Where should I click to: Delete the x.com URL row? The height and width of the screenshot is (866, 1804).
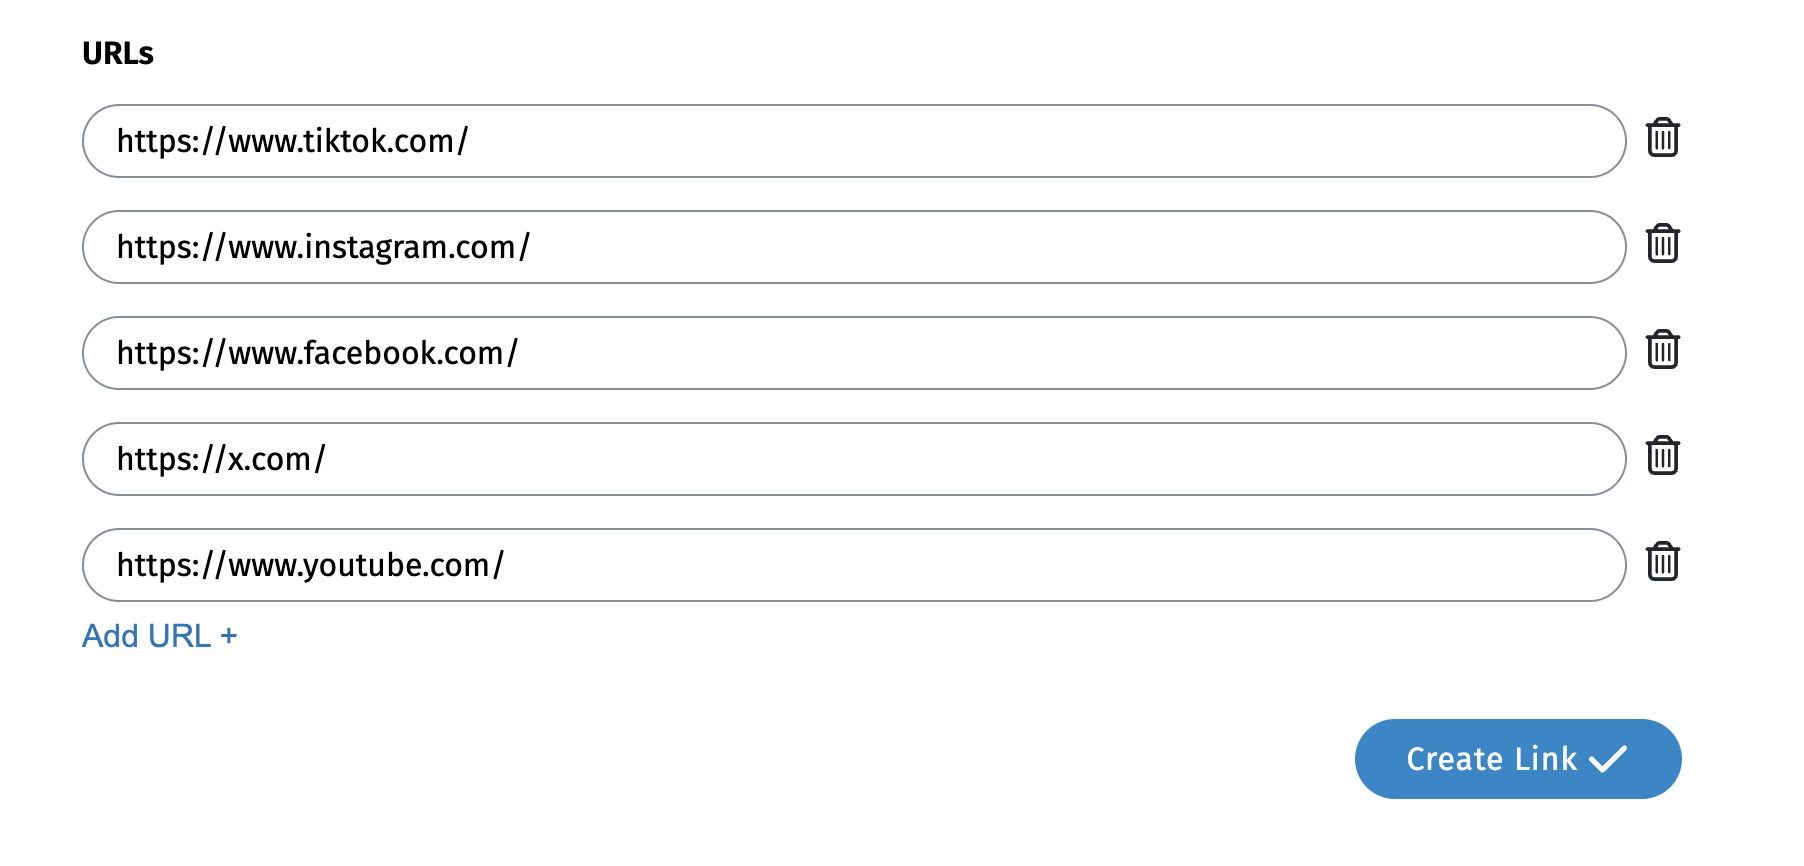pyautogui.click(x=1662, y=456)
